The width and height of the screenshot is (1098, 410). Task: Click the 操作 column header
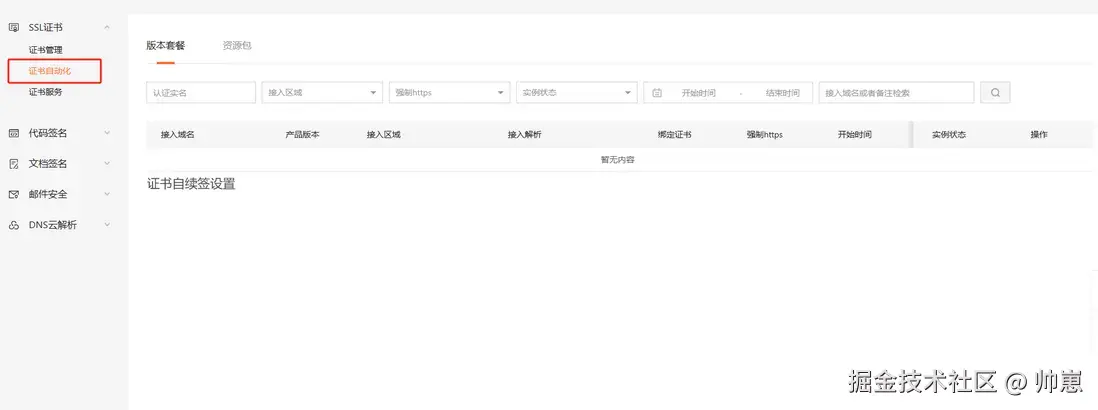1038,134
